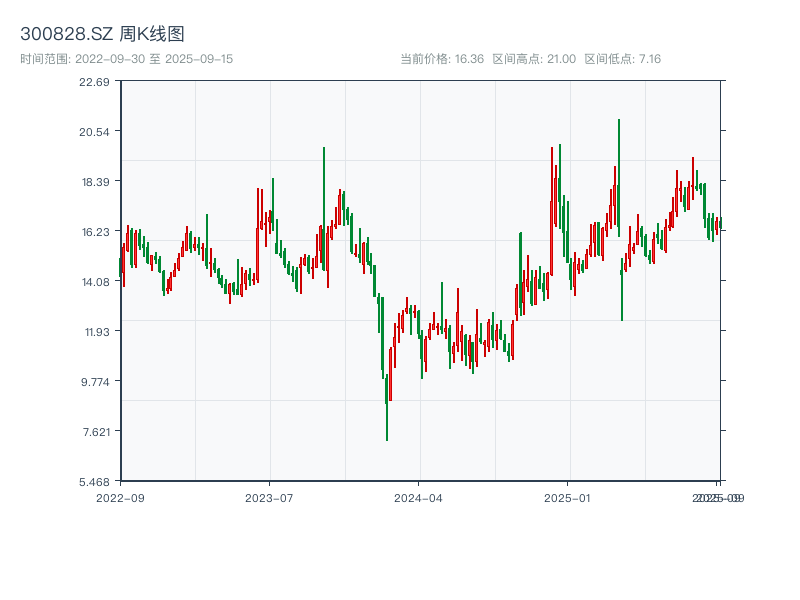The width and height of the screenshot is (800, 600).
Task: Click x-axis label 2023-07
Action: (269, 498)
